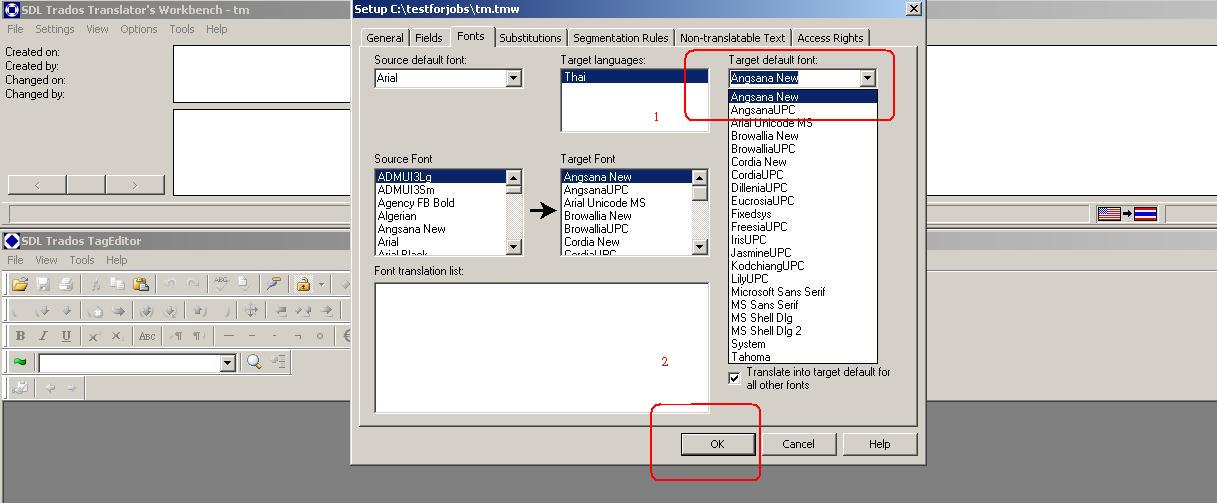Click the Help button in Setup dialog
The height and width of the screenshot is (503, 1217).
click(x=879, y=444)
